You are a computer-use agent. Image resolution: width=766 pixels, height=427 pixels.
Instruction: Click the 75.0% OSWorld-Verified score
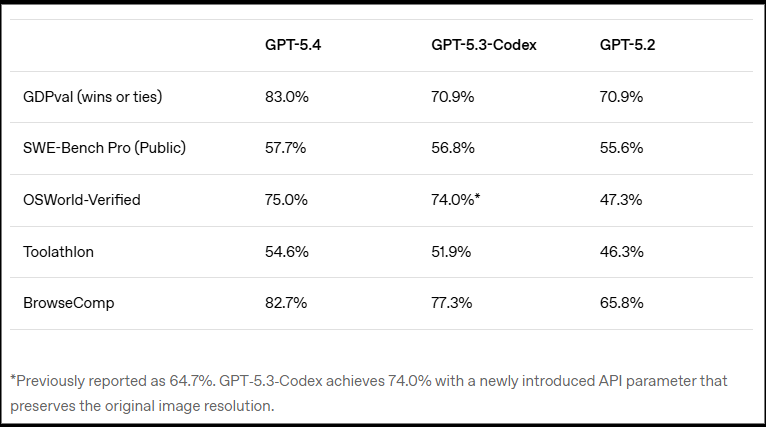coord(285,200)
